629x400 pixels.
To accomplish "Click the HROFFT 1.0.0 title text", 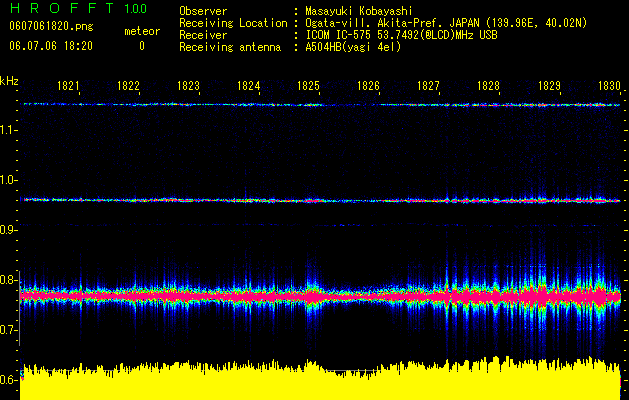I will 78,8.
